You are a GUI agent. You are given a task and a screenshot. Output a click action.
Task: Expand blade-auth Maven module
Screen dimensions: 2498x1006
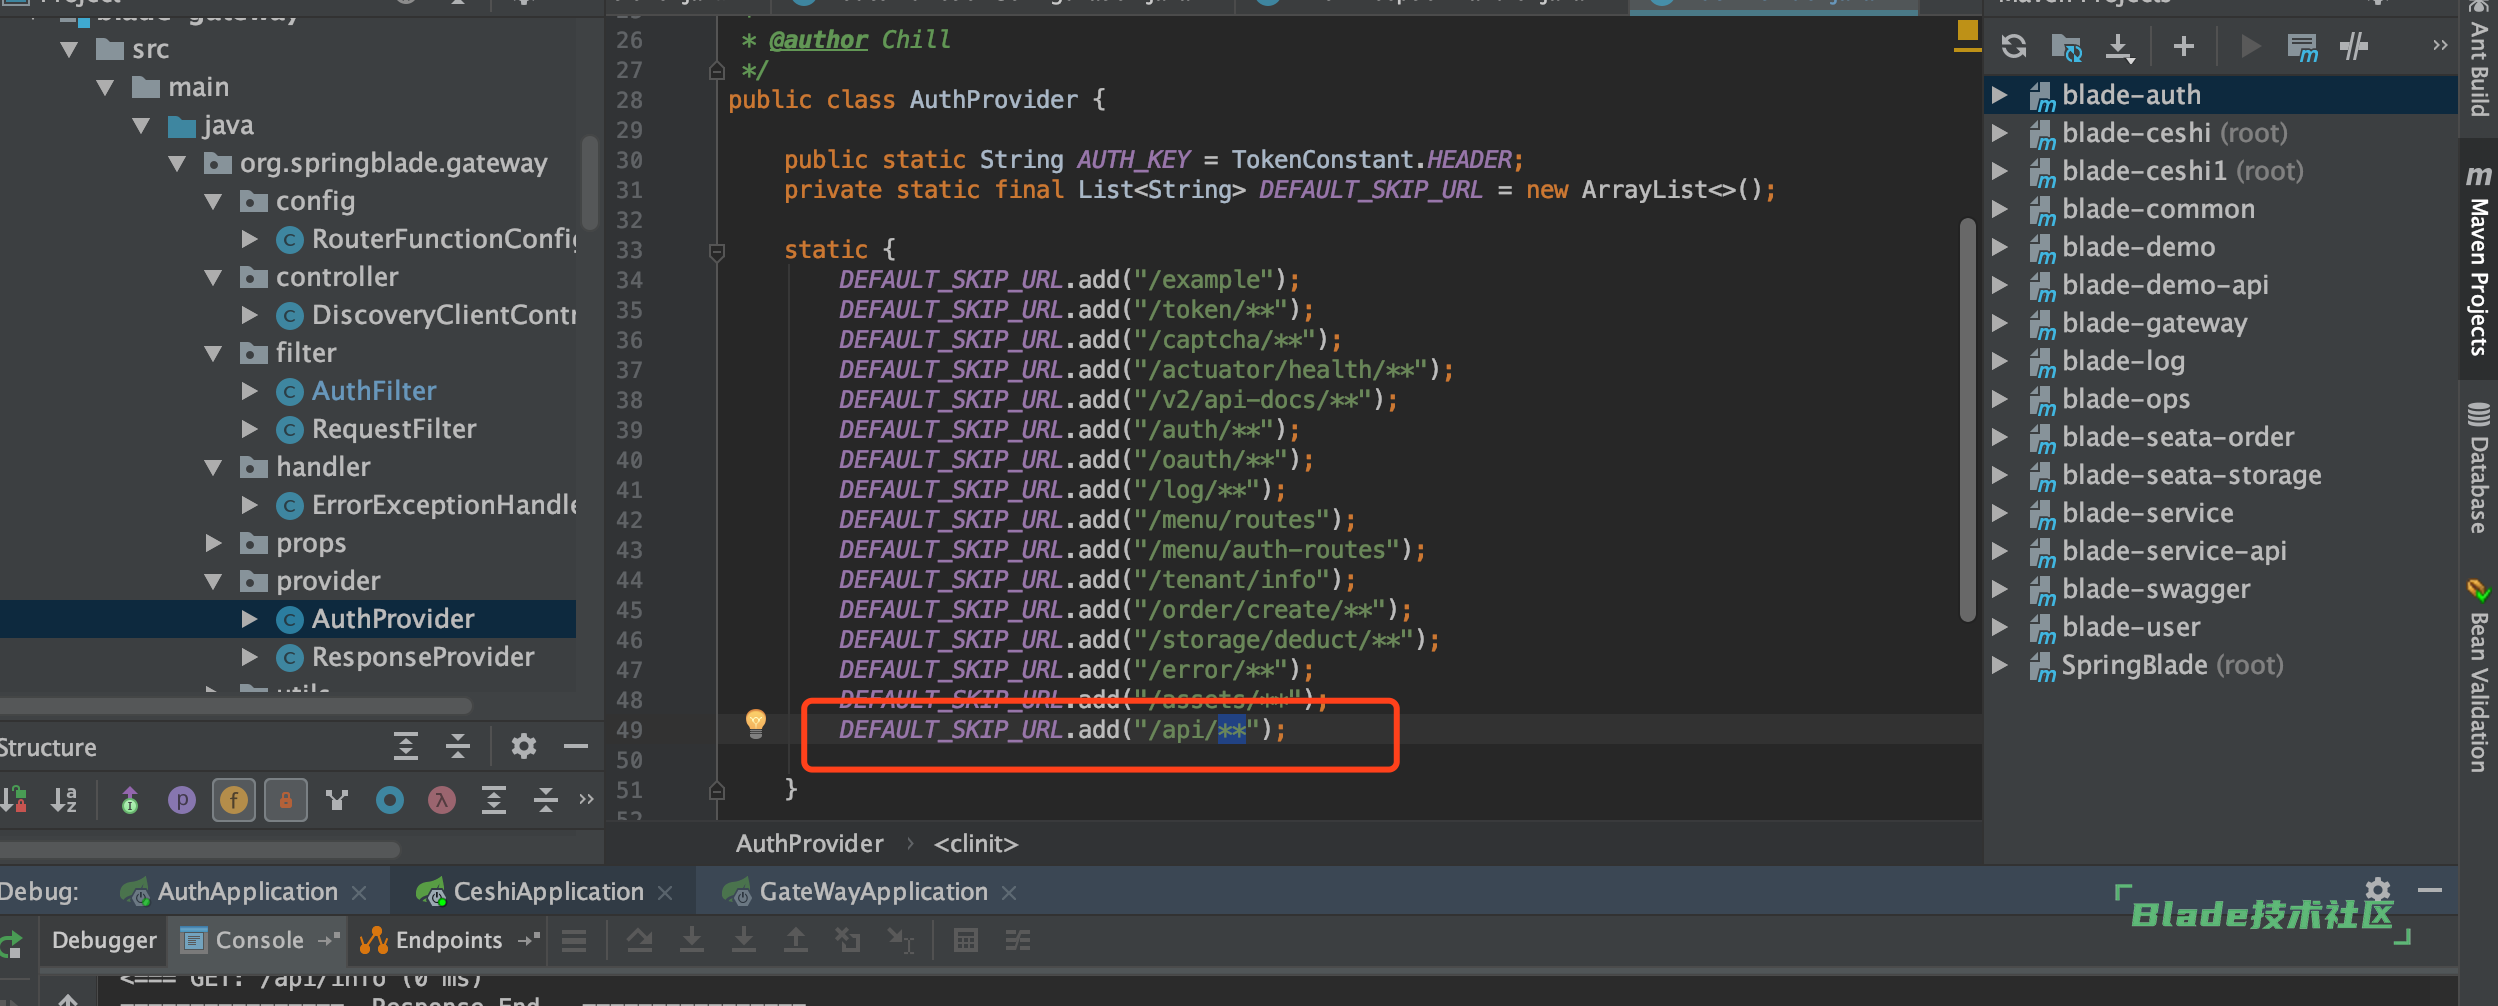click(x=1999, y=95)
